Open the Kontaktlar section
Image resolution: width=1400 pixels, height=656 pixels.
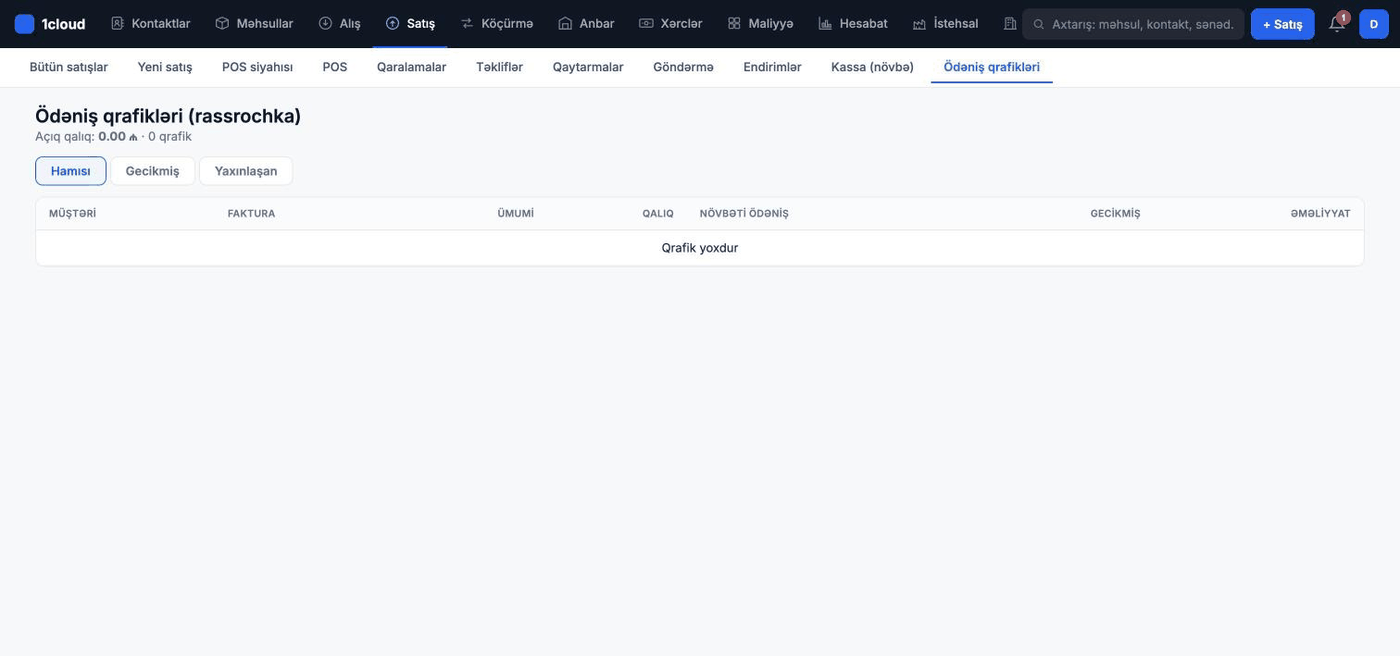(150, 24)
